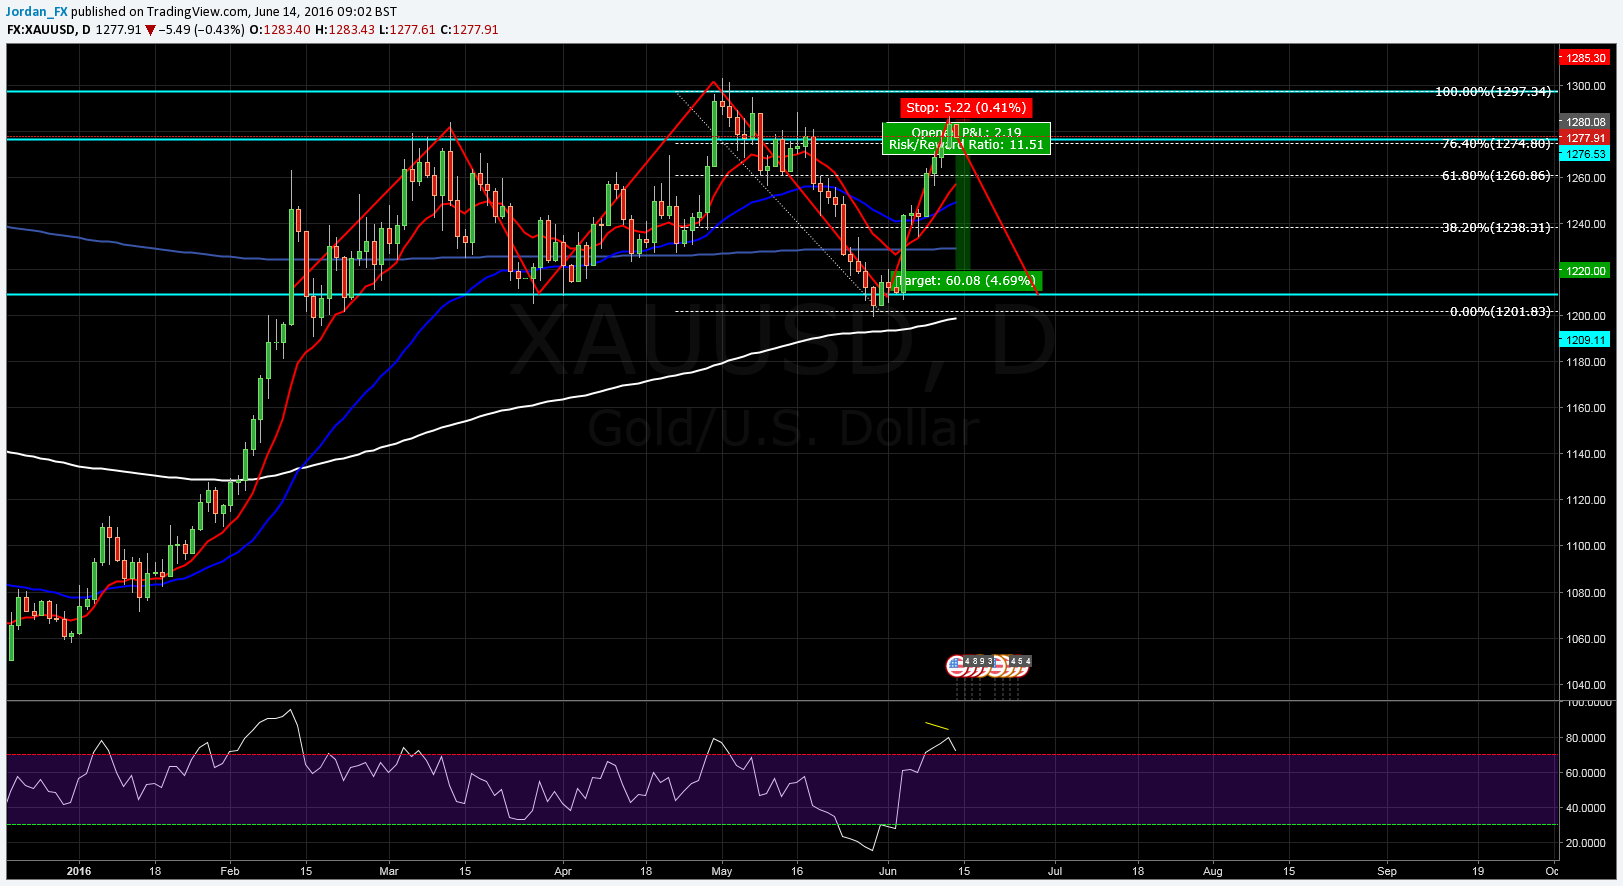Click the 100.00%(1297.34) Fibonacci level label
The width and height of the screenshot is (1623, 886).
point(1493,91)
